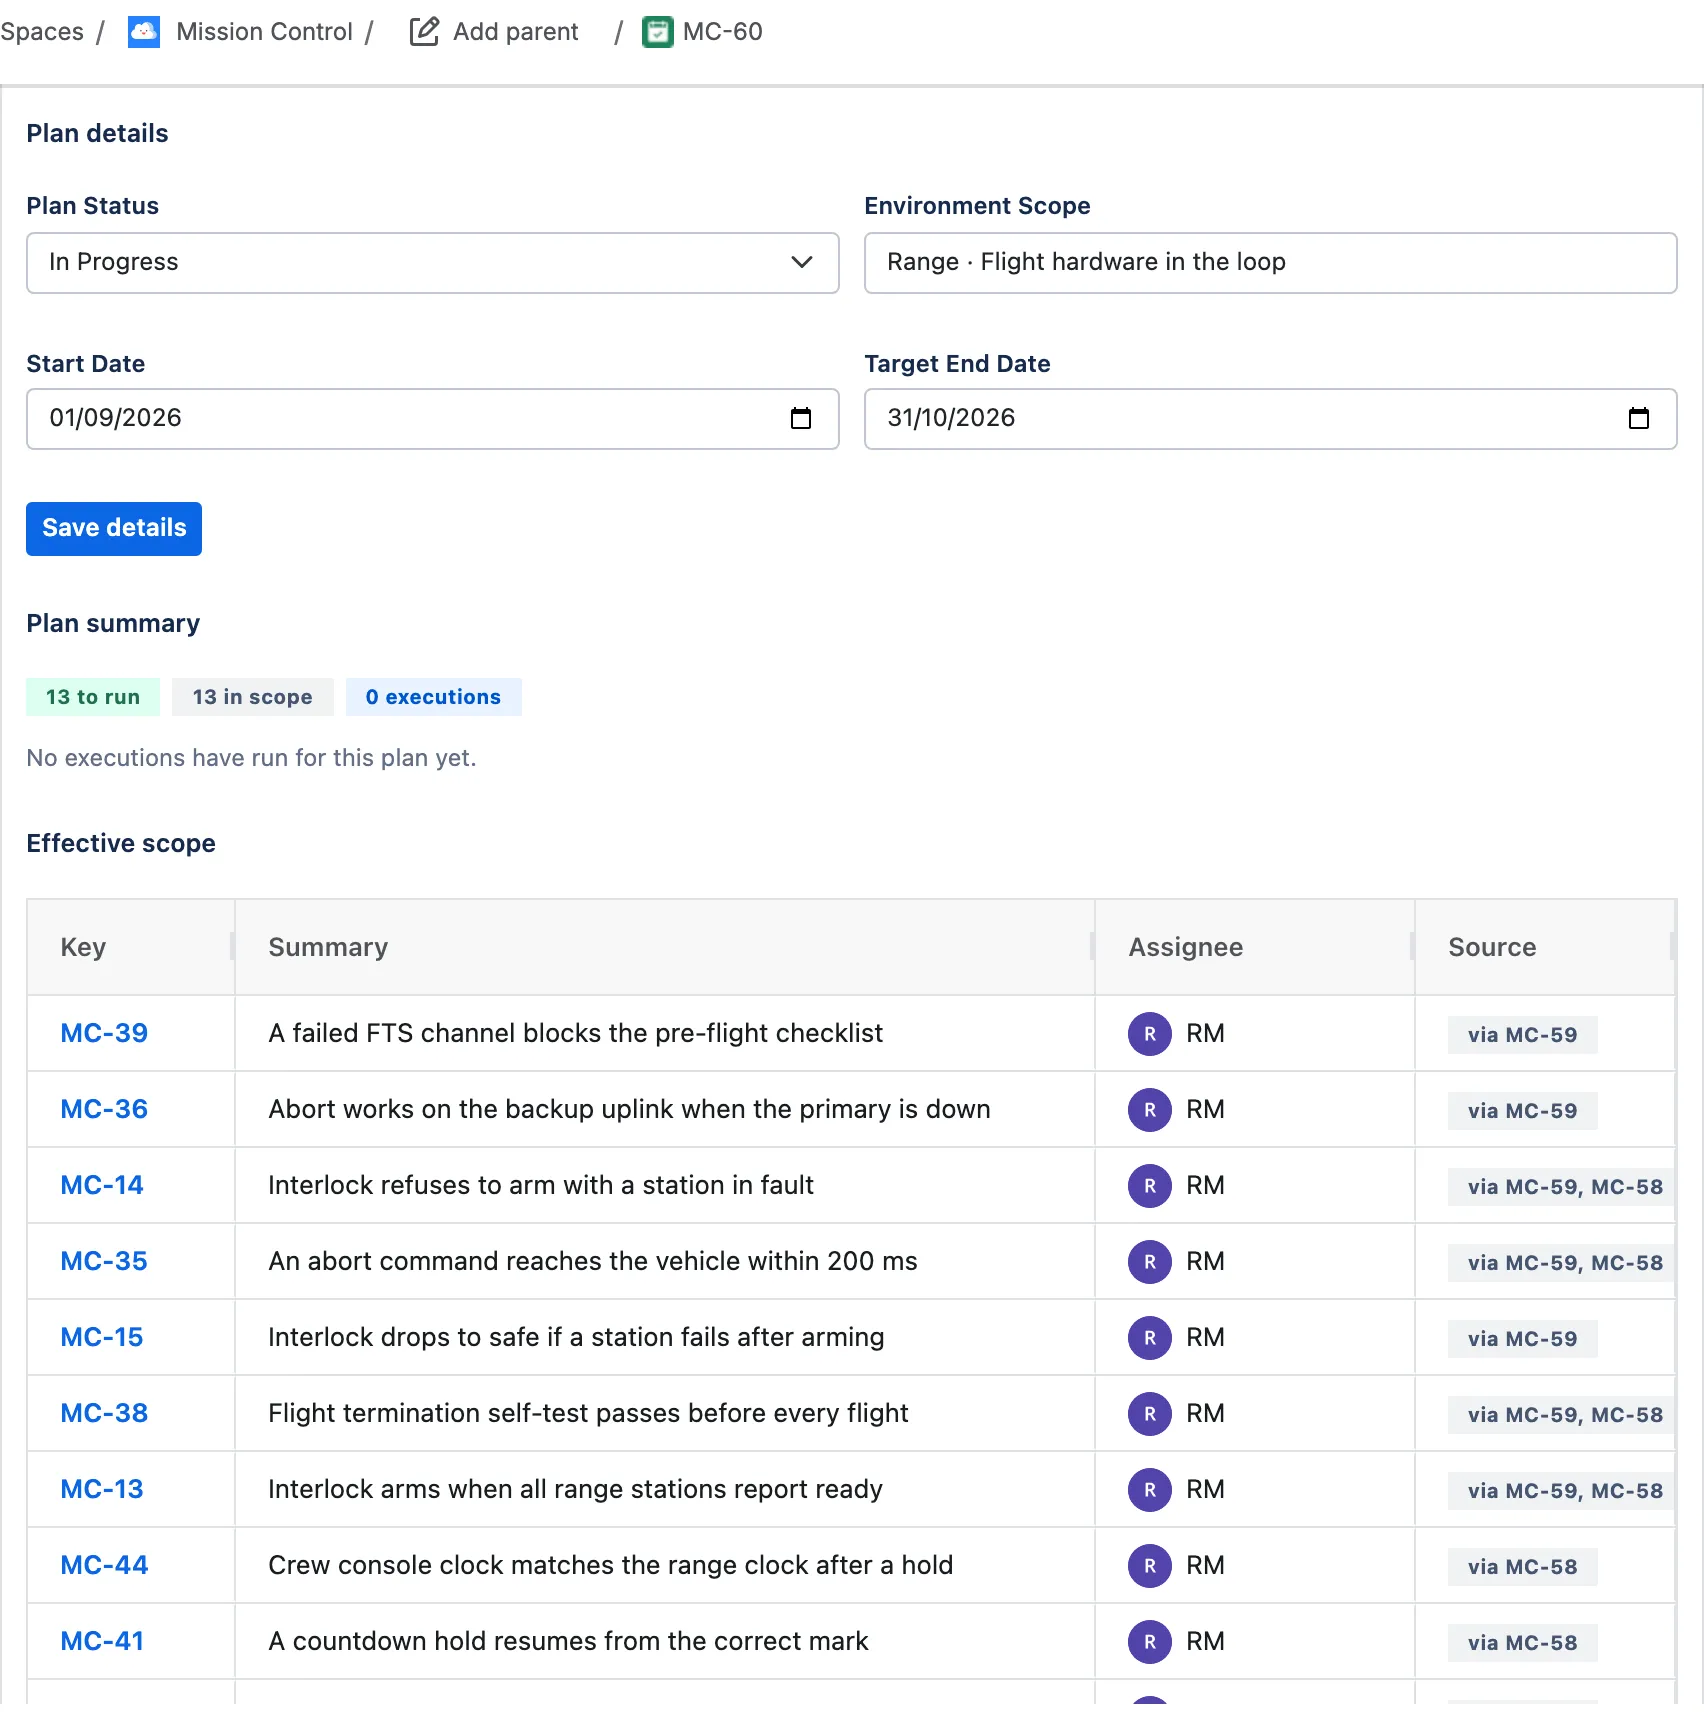Open the MC-41 issue key link
Viewport: 1704px width, 1728px height.
pos(102,1641)
